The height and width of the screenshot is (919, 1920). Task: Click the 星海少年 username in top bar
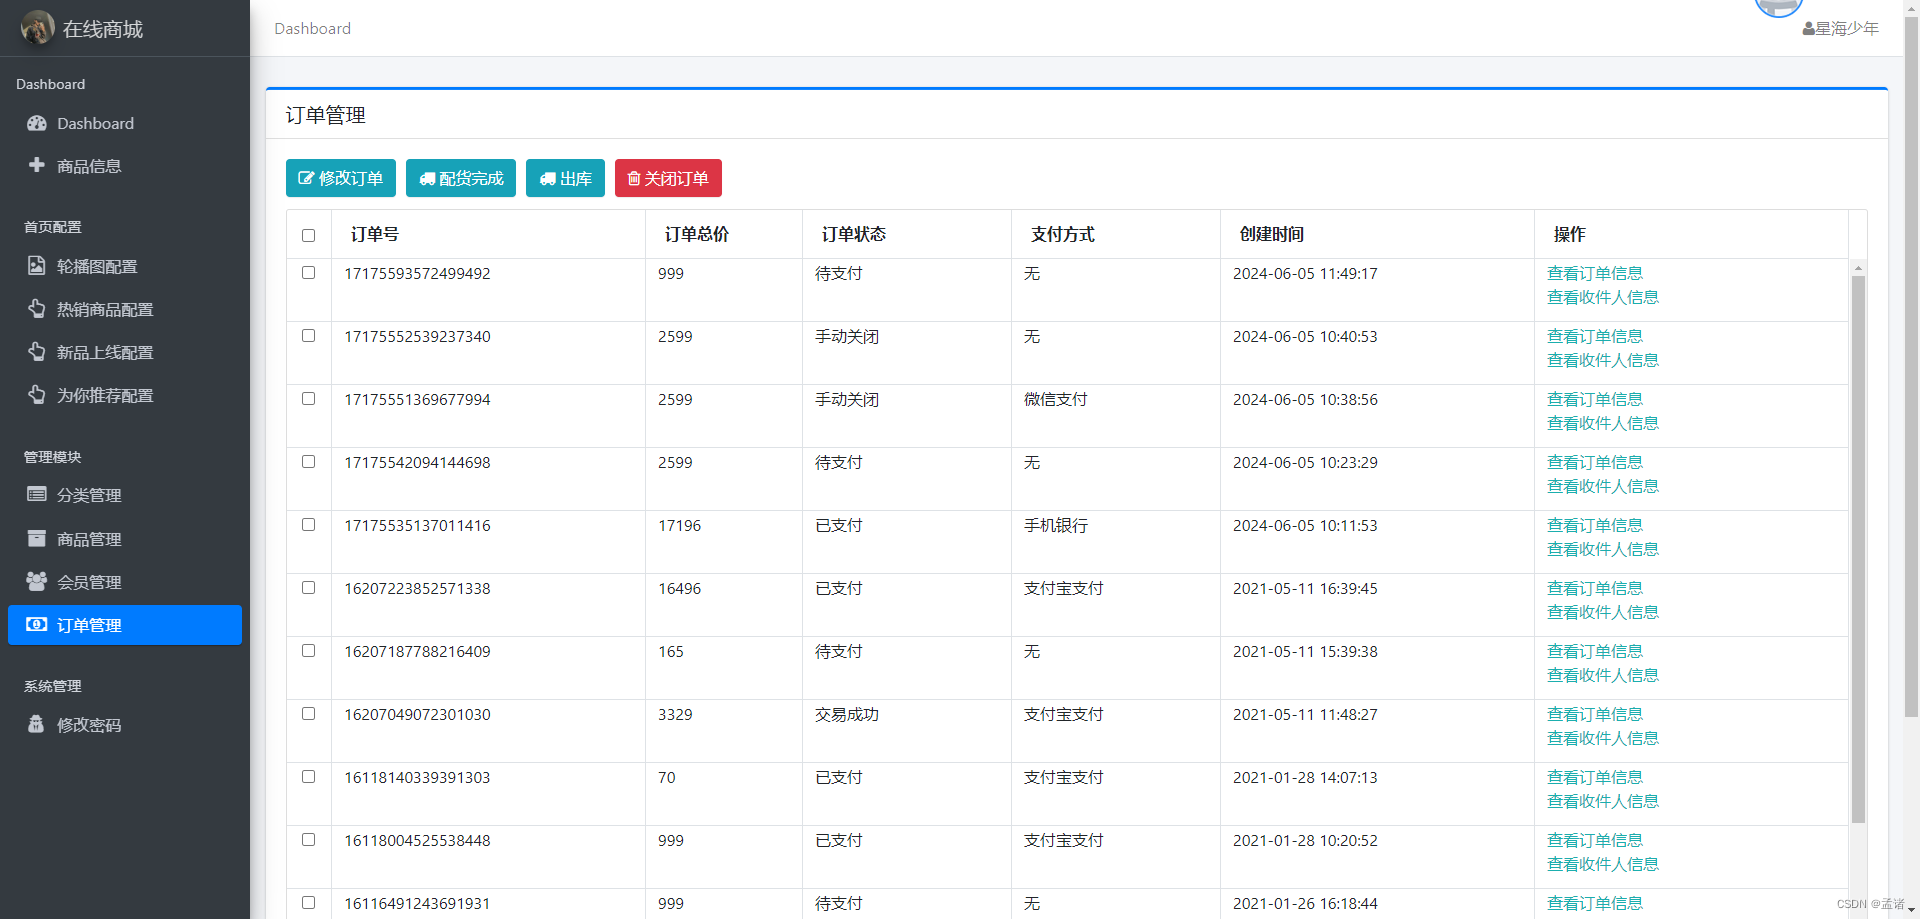(x=1847, y=29)
